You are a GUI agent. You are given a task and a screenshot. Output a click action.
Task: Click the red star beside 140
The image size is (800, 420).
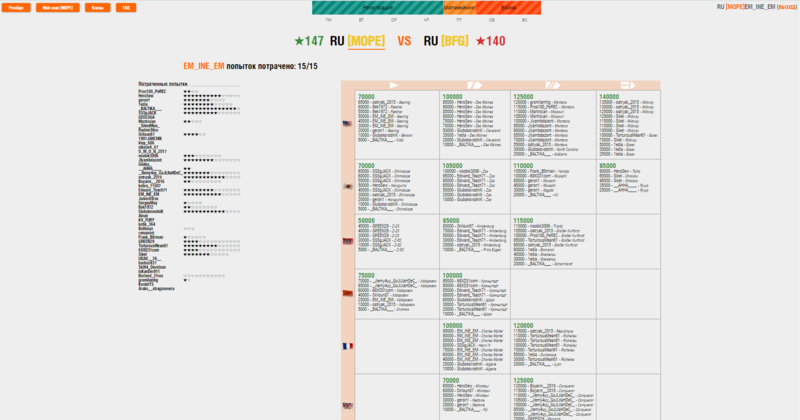pos(482,41)
